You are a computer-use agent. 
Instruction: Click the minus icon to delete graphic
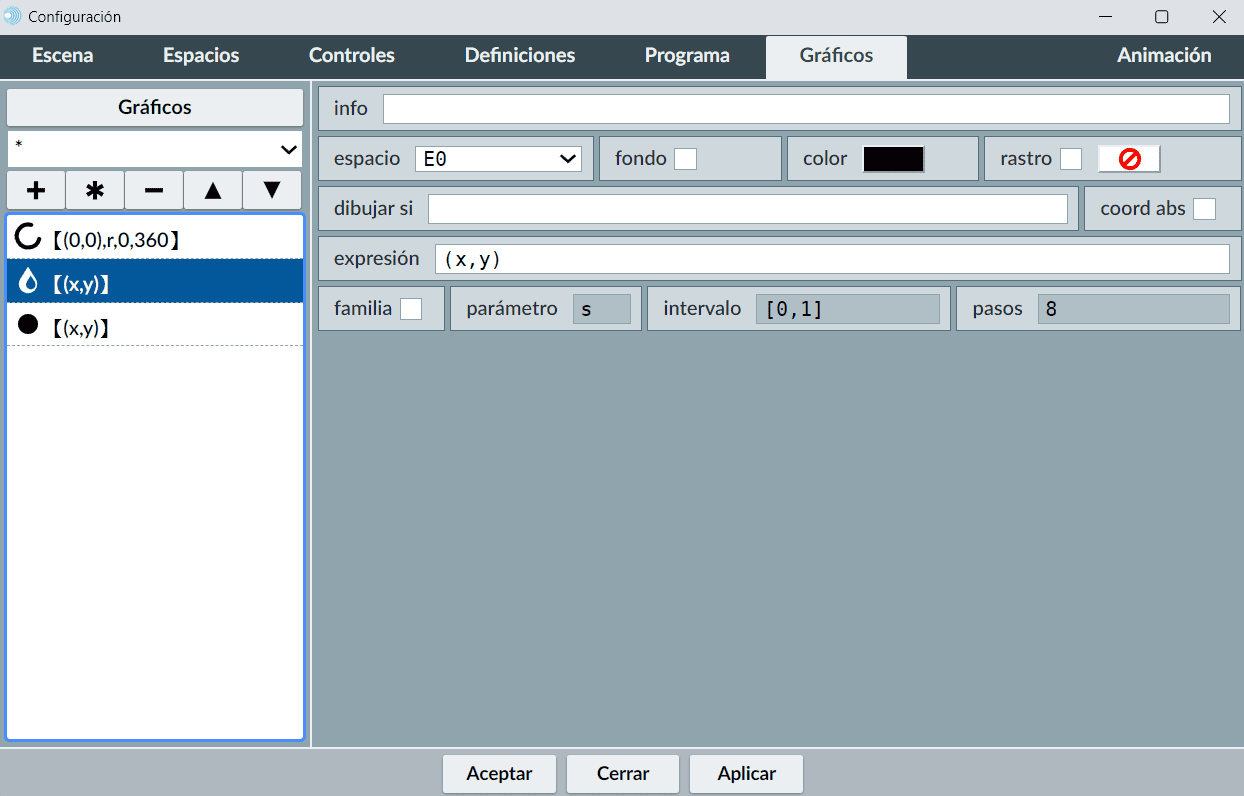pyautogui.click(x=154, y=190)
